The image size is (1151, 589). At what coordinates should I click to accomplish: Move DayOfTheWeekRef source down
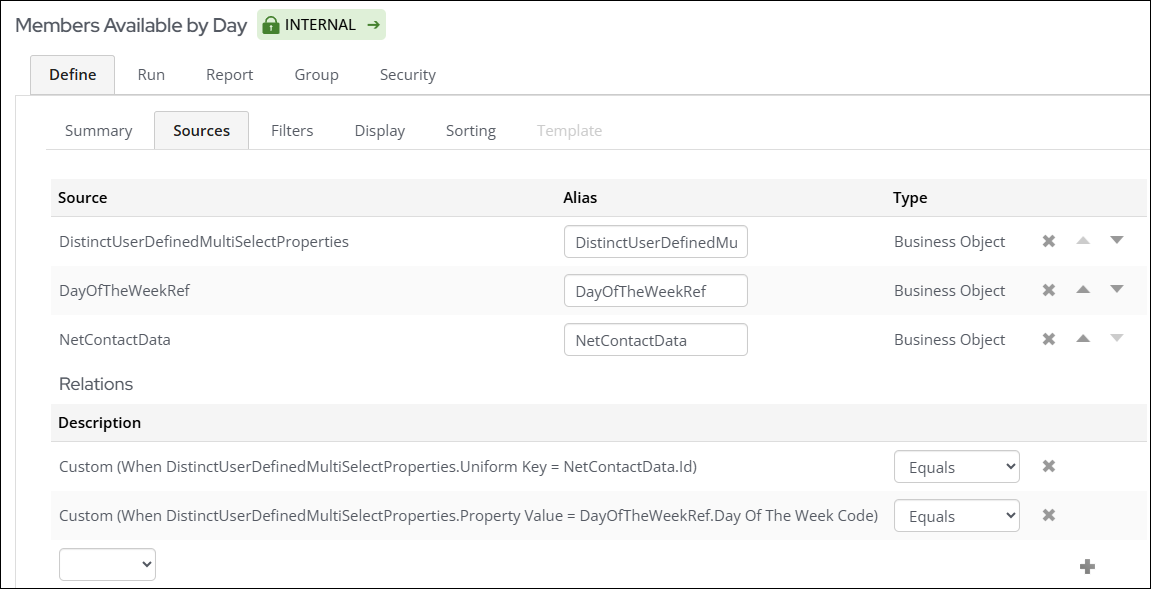(x=1116, y=289)
